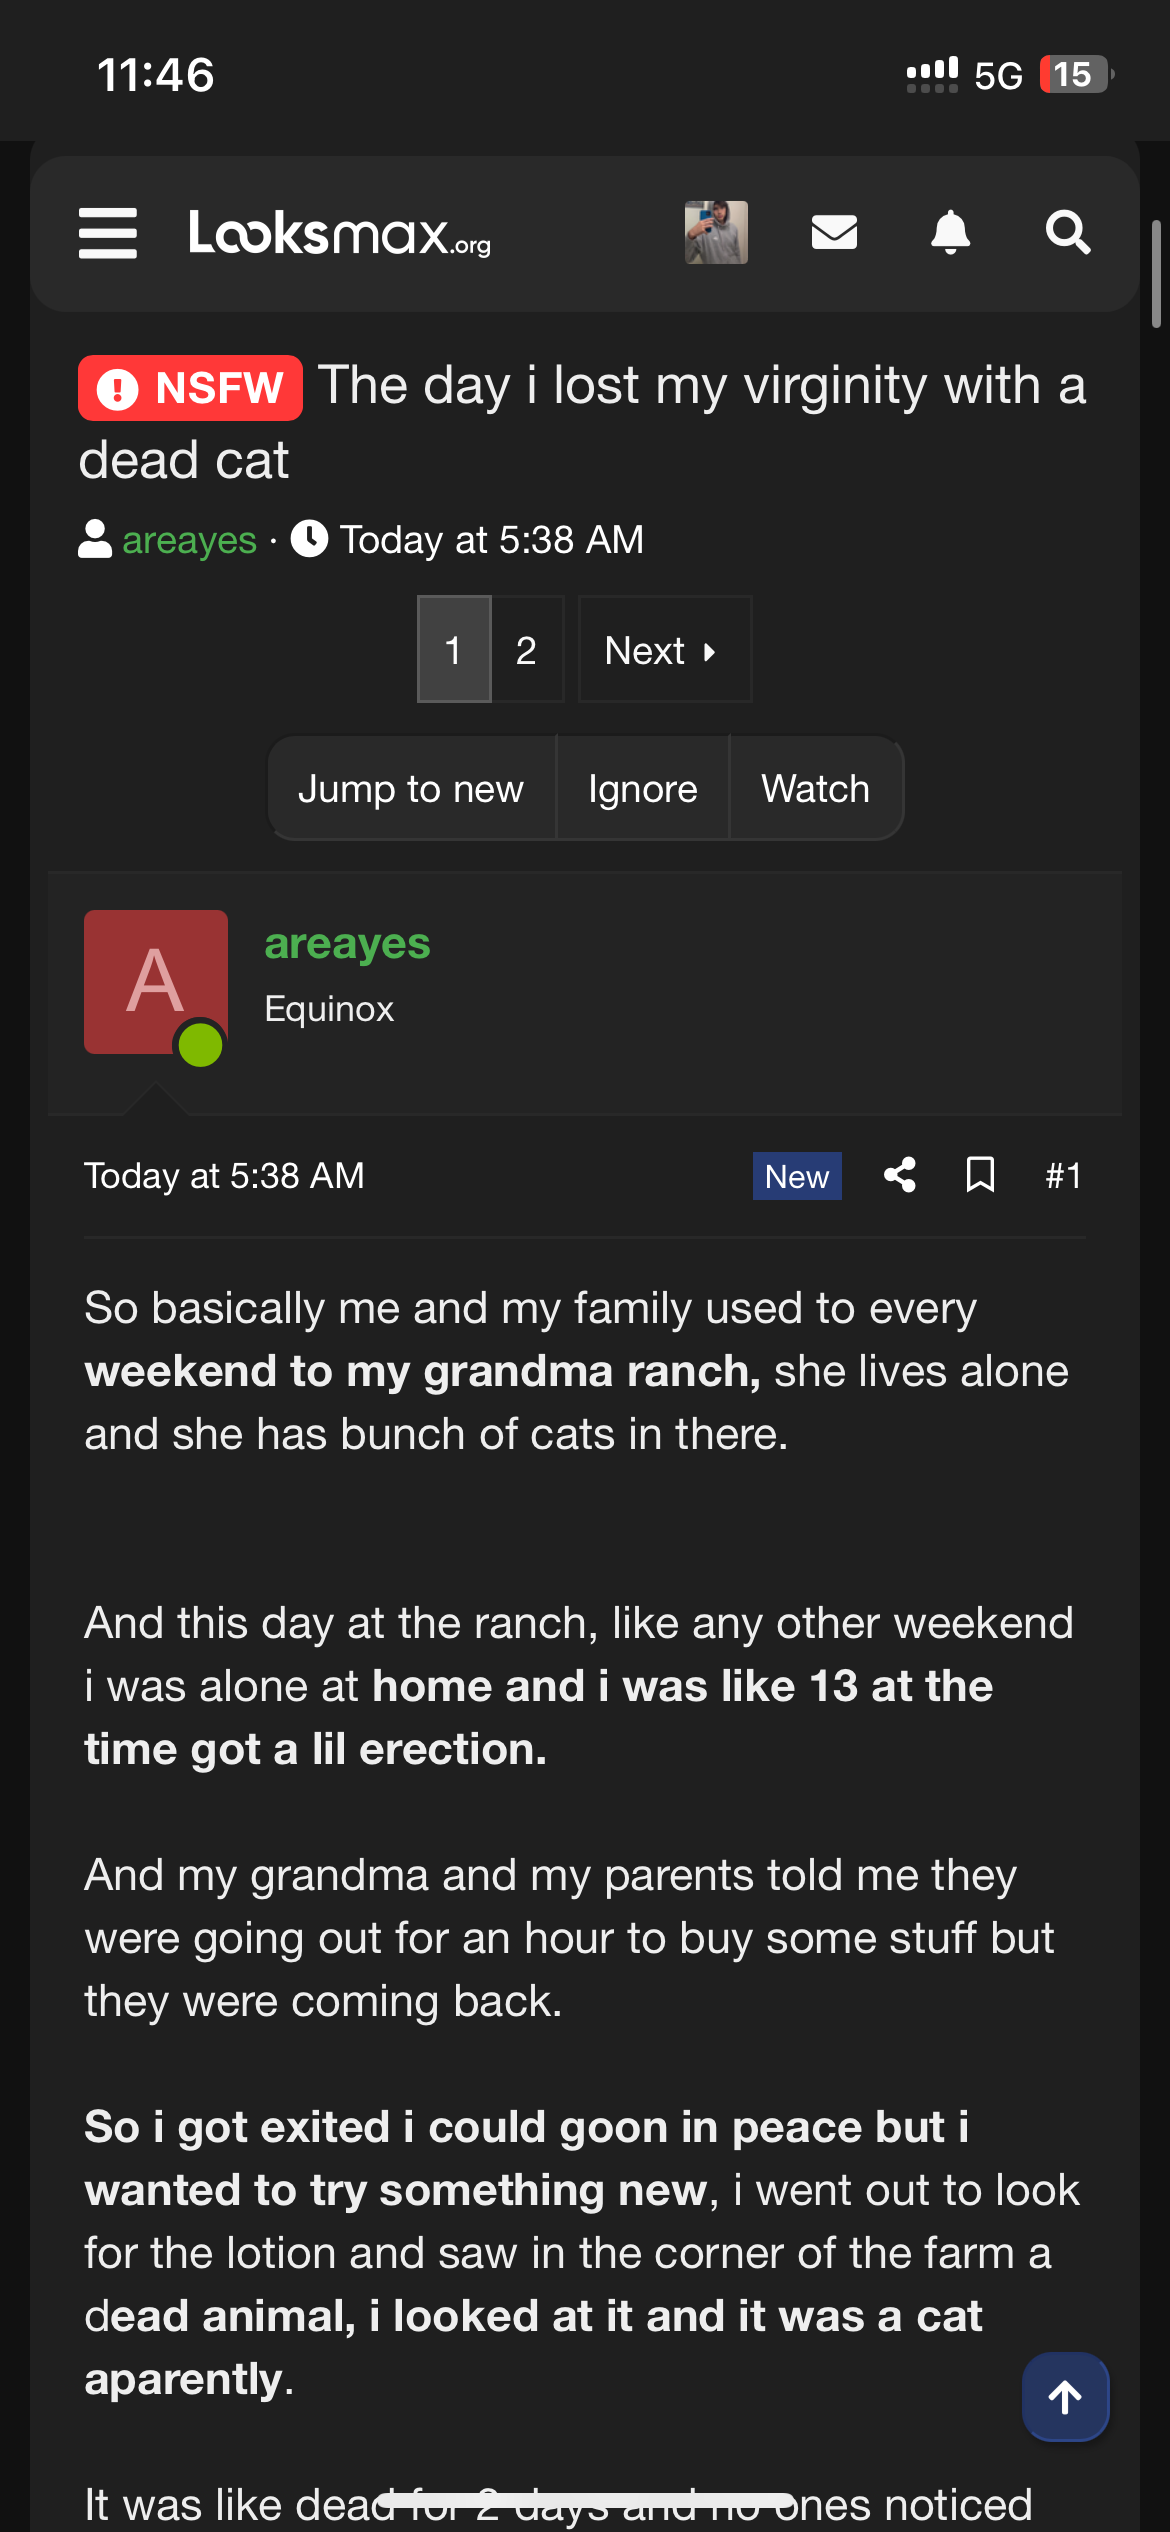Toggle Watch on this thread
This screenshot has width=1170, height=2532.
815,789
